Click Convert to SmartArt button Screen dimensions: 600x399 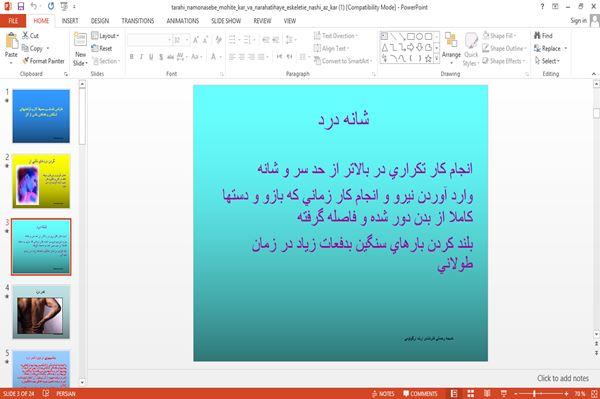pos(342,61)
